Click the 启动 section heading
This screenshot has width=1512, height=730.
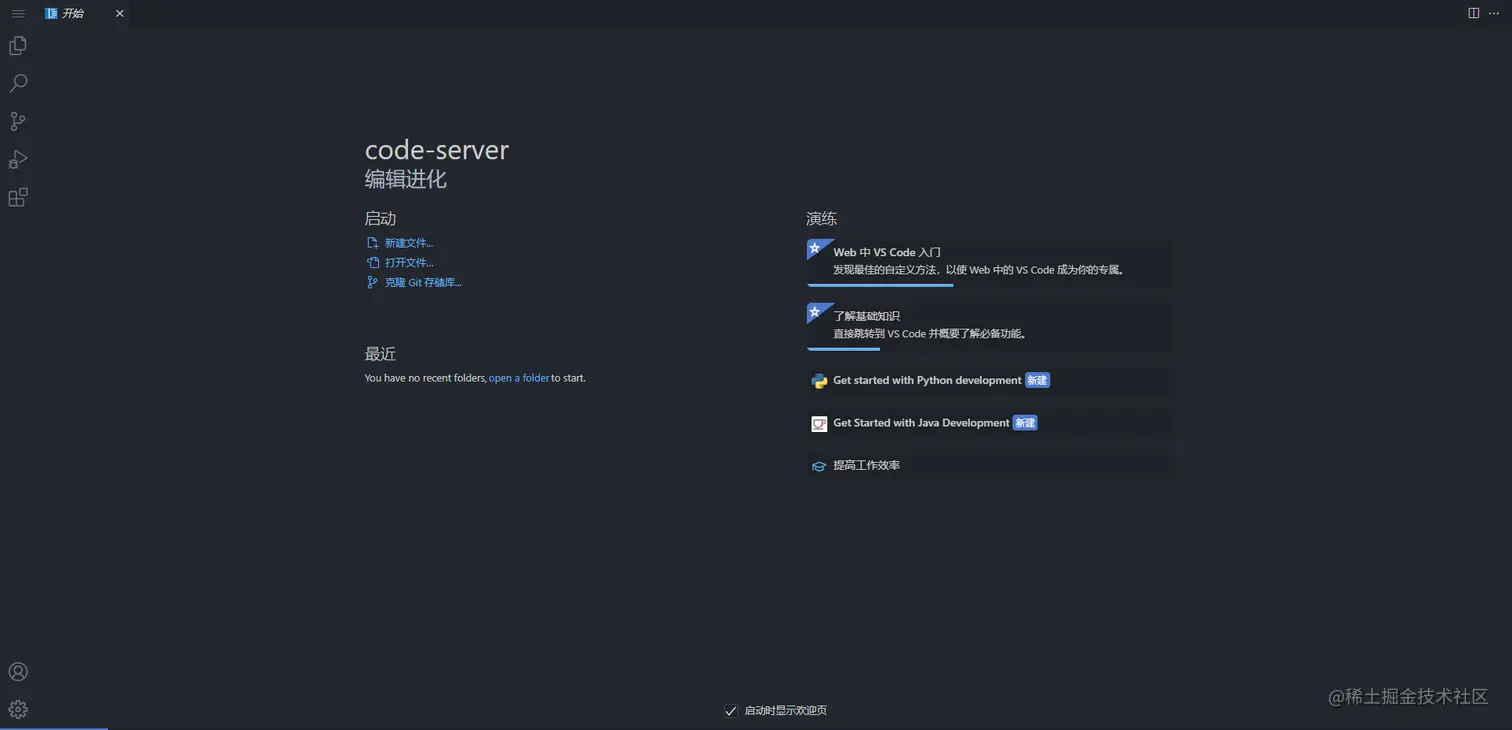(x=380, y=219)
